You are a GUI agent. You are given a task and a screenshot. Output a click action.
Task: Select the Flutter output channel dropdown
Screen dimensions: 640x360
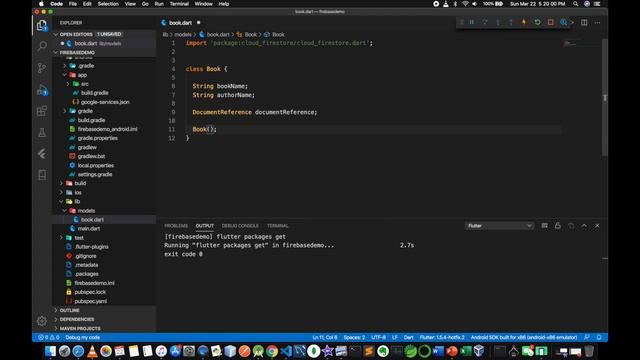[499, 226]
